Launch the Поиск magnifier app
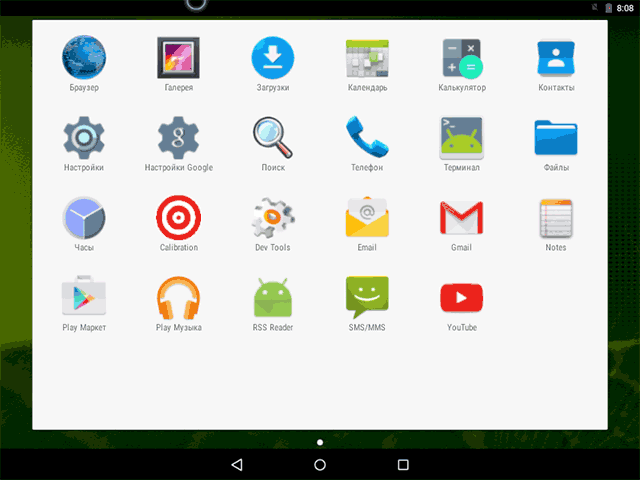This screenshot has width=640, height=480. (272, 138)
